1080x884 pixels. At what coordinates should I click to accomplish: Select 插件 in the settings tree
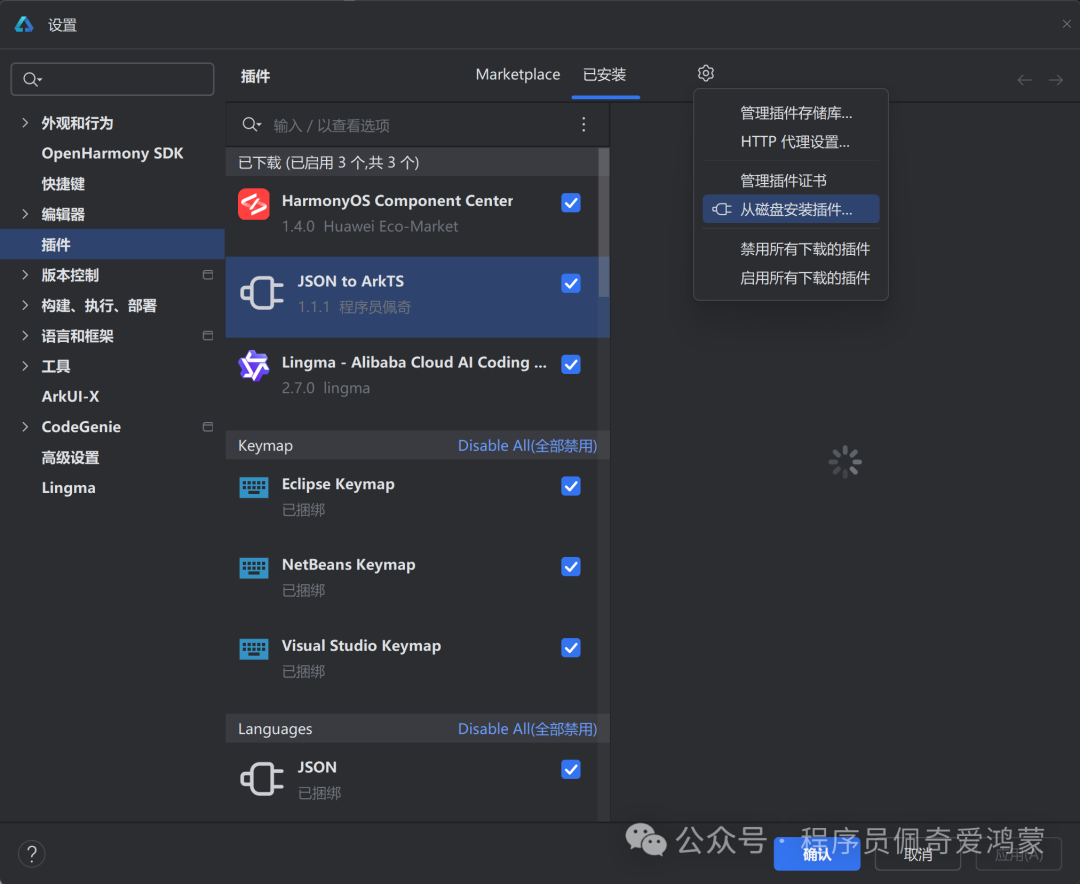pos(112,244)
